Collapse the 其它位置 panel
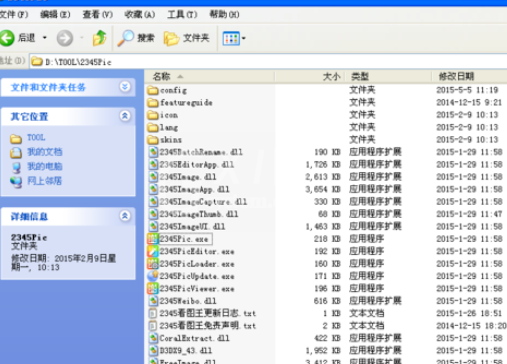This screenshot has width=507, height=364. point(125,116)
